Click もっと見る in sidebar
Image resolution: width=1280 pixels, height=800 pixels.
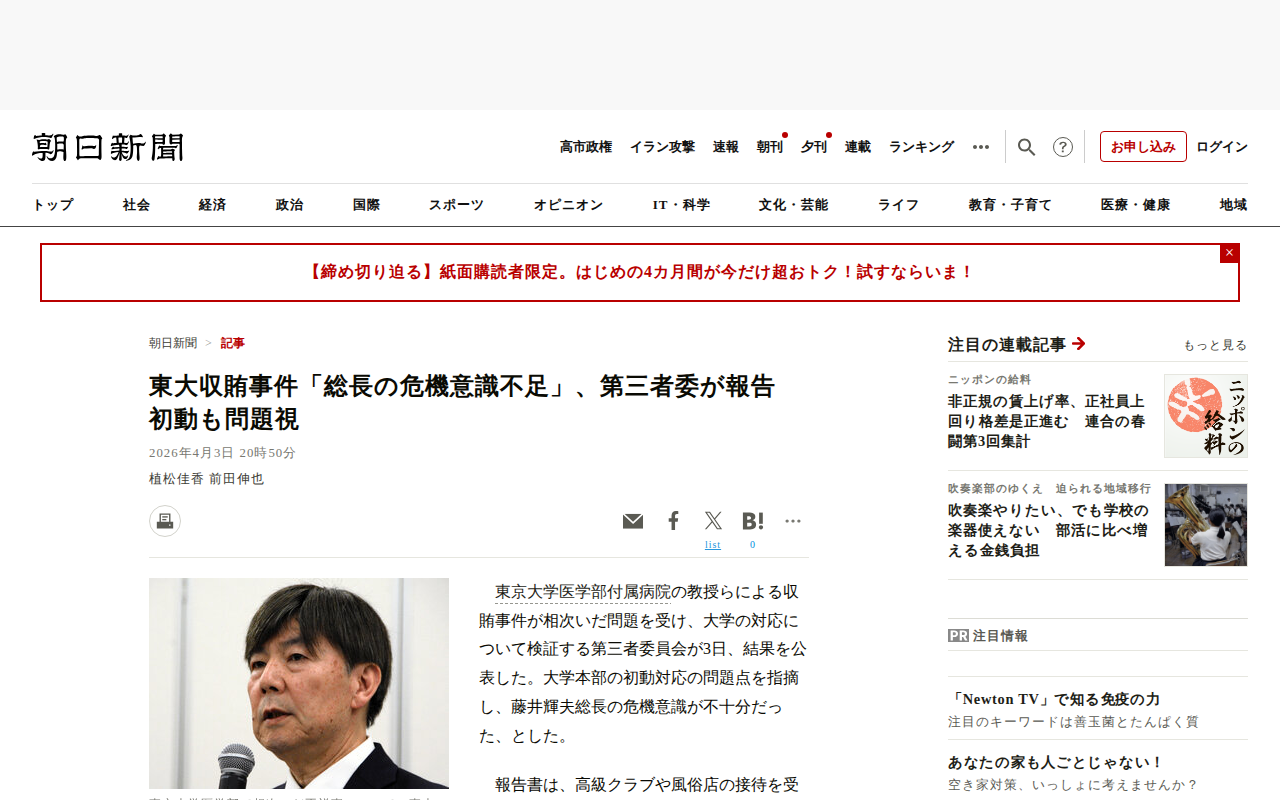[x=1215, y=345]
